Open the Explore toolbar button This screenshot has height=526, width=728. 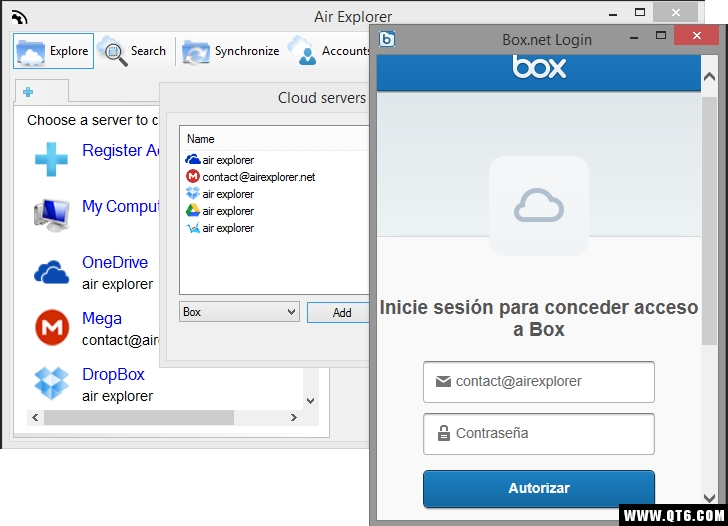click(53, 51)
